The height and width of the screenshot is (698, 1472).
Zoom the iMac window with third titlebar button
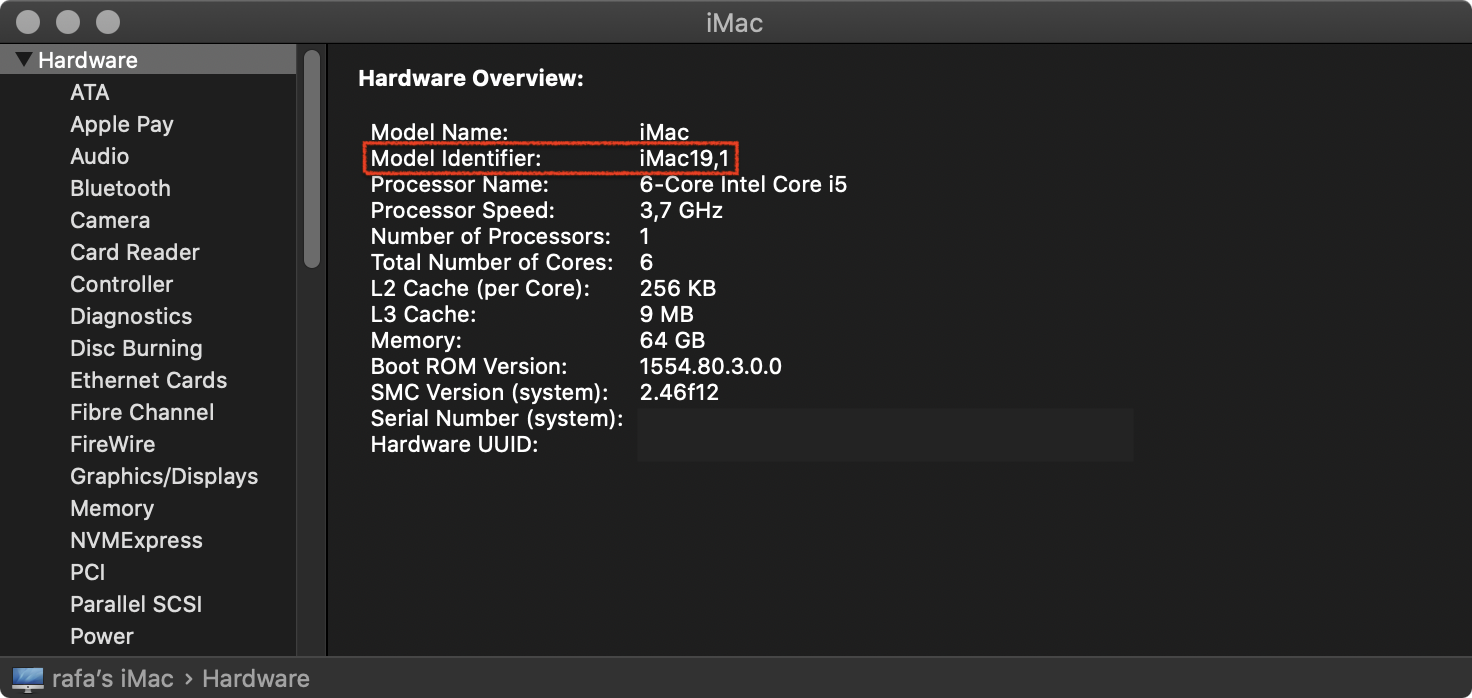[107, 21]
